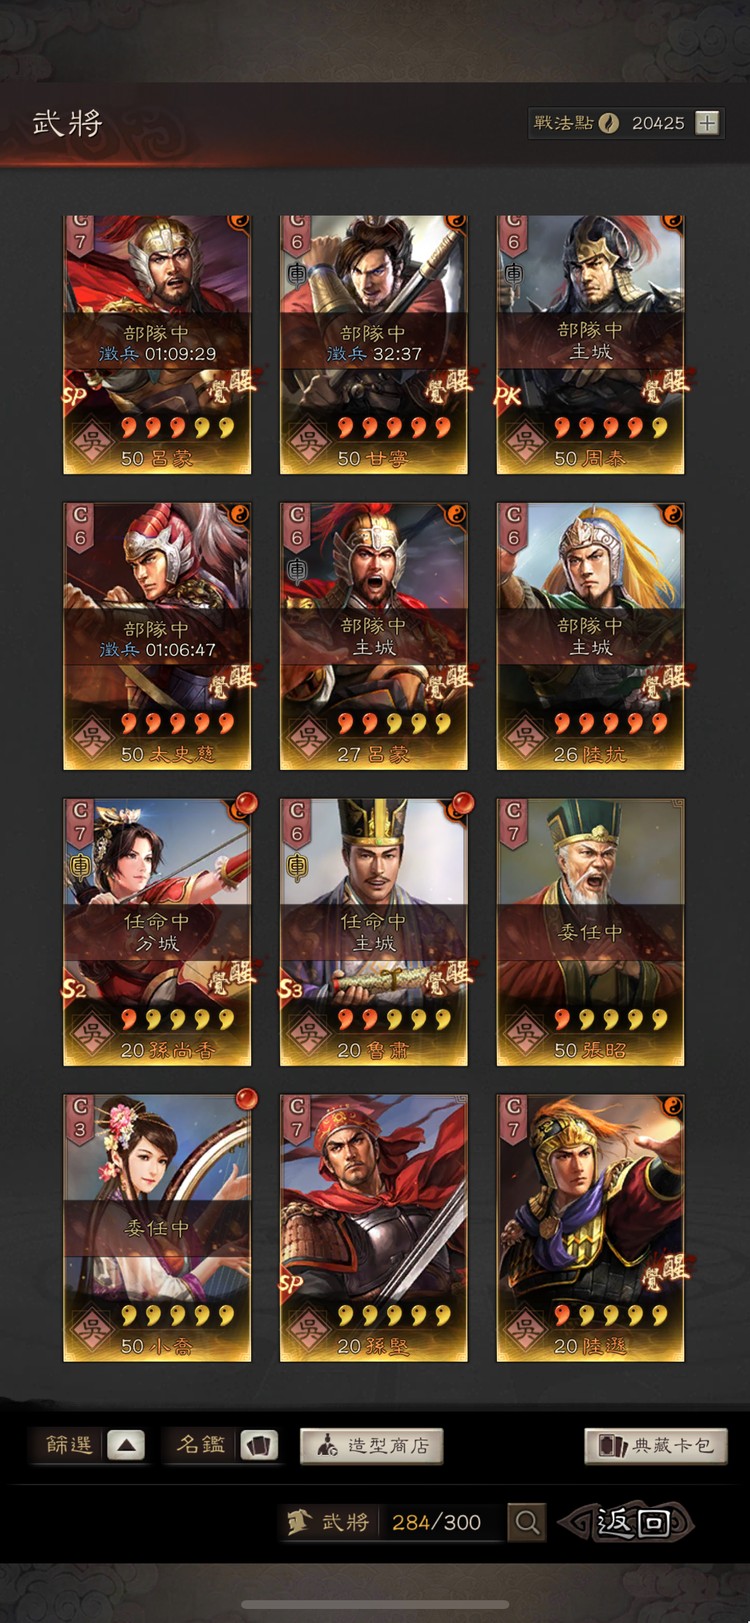Click the plus icon beside 戰法點 20425

(707, 123)
